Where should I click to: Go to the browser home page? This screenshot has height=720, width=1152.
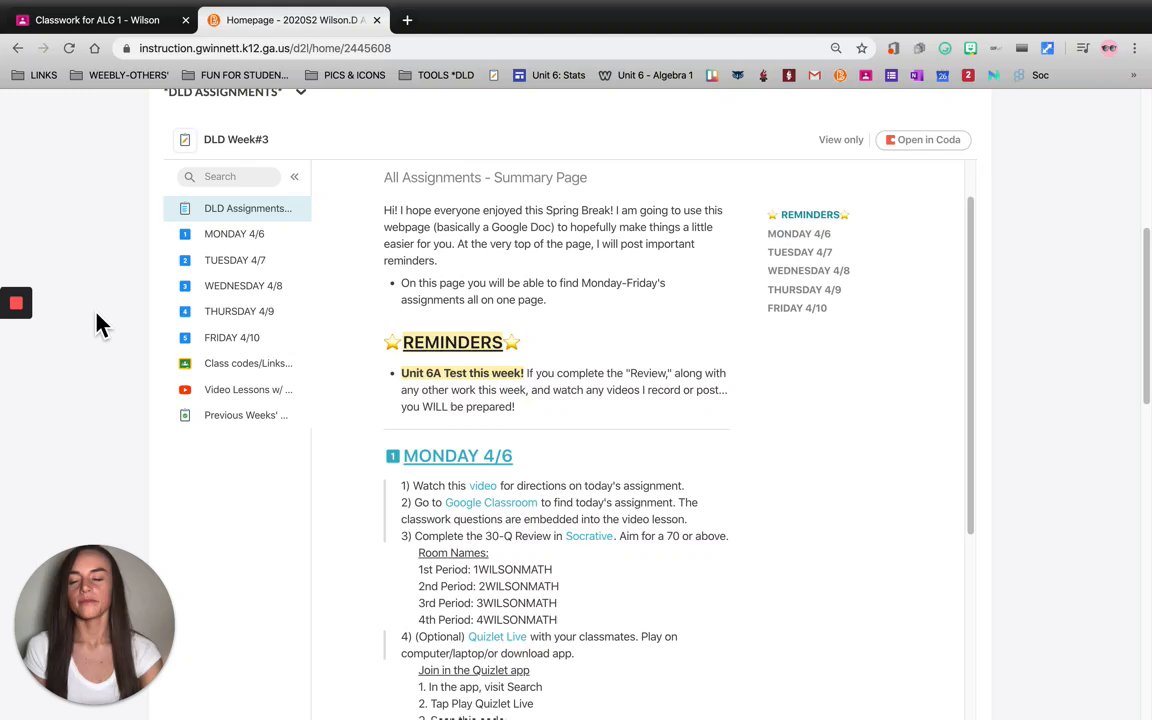[95, 48]
